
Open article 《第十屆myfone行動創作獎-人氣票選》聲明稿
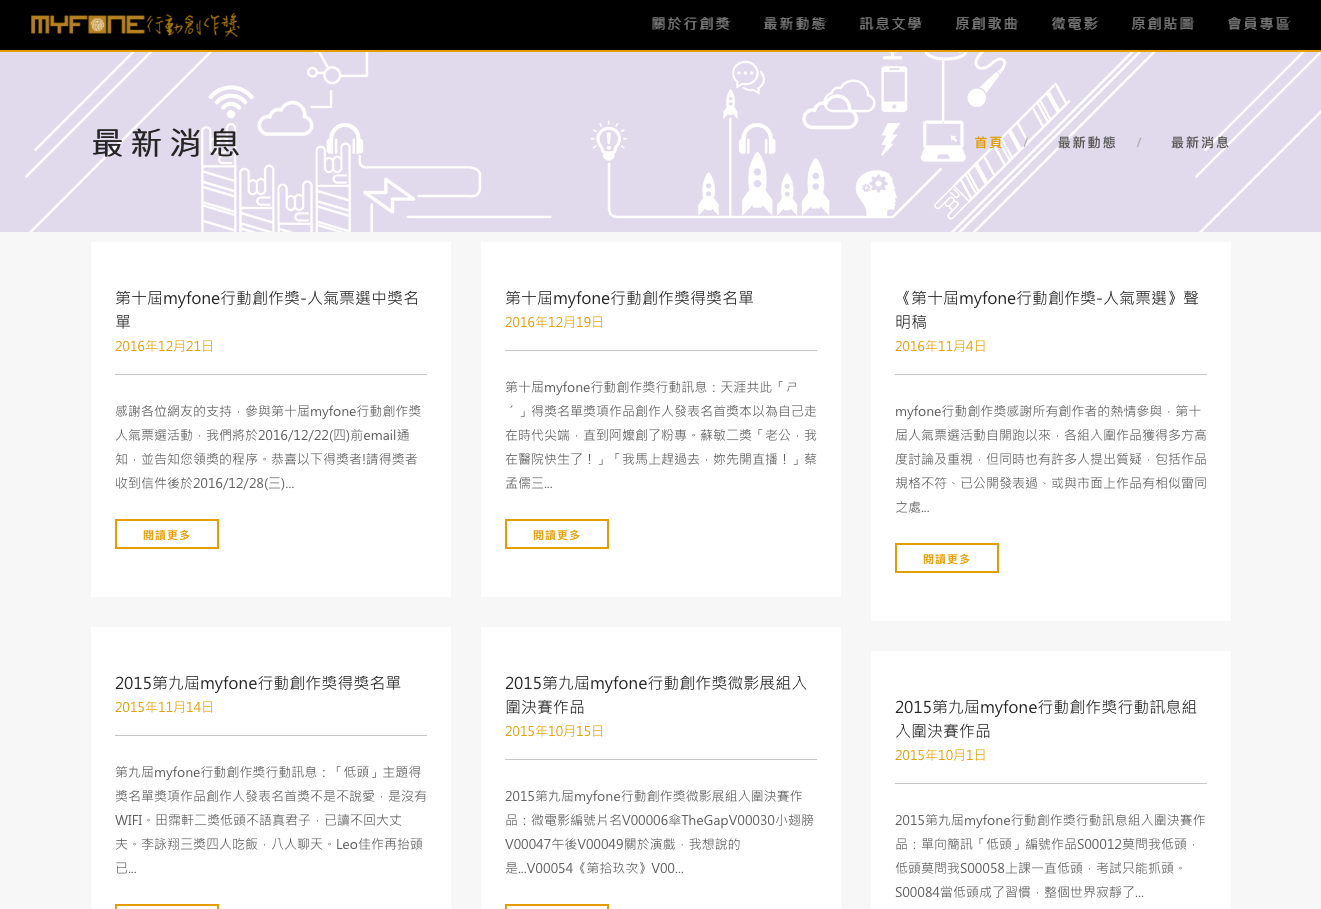pyautogui.click(x=1047, y=310)
